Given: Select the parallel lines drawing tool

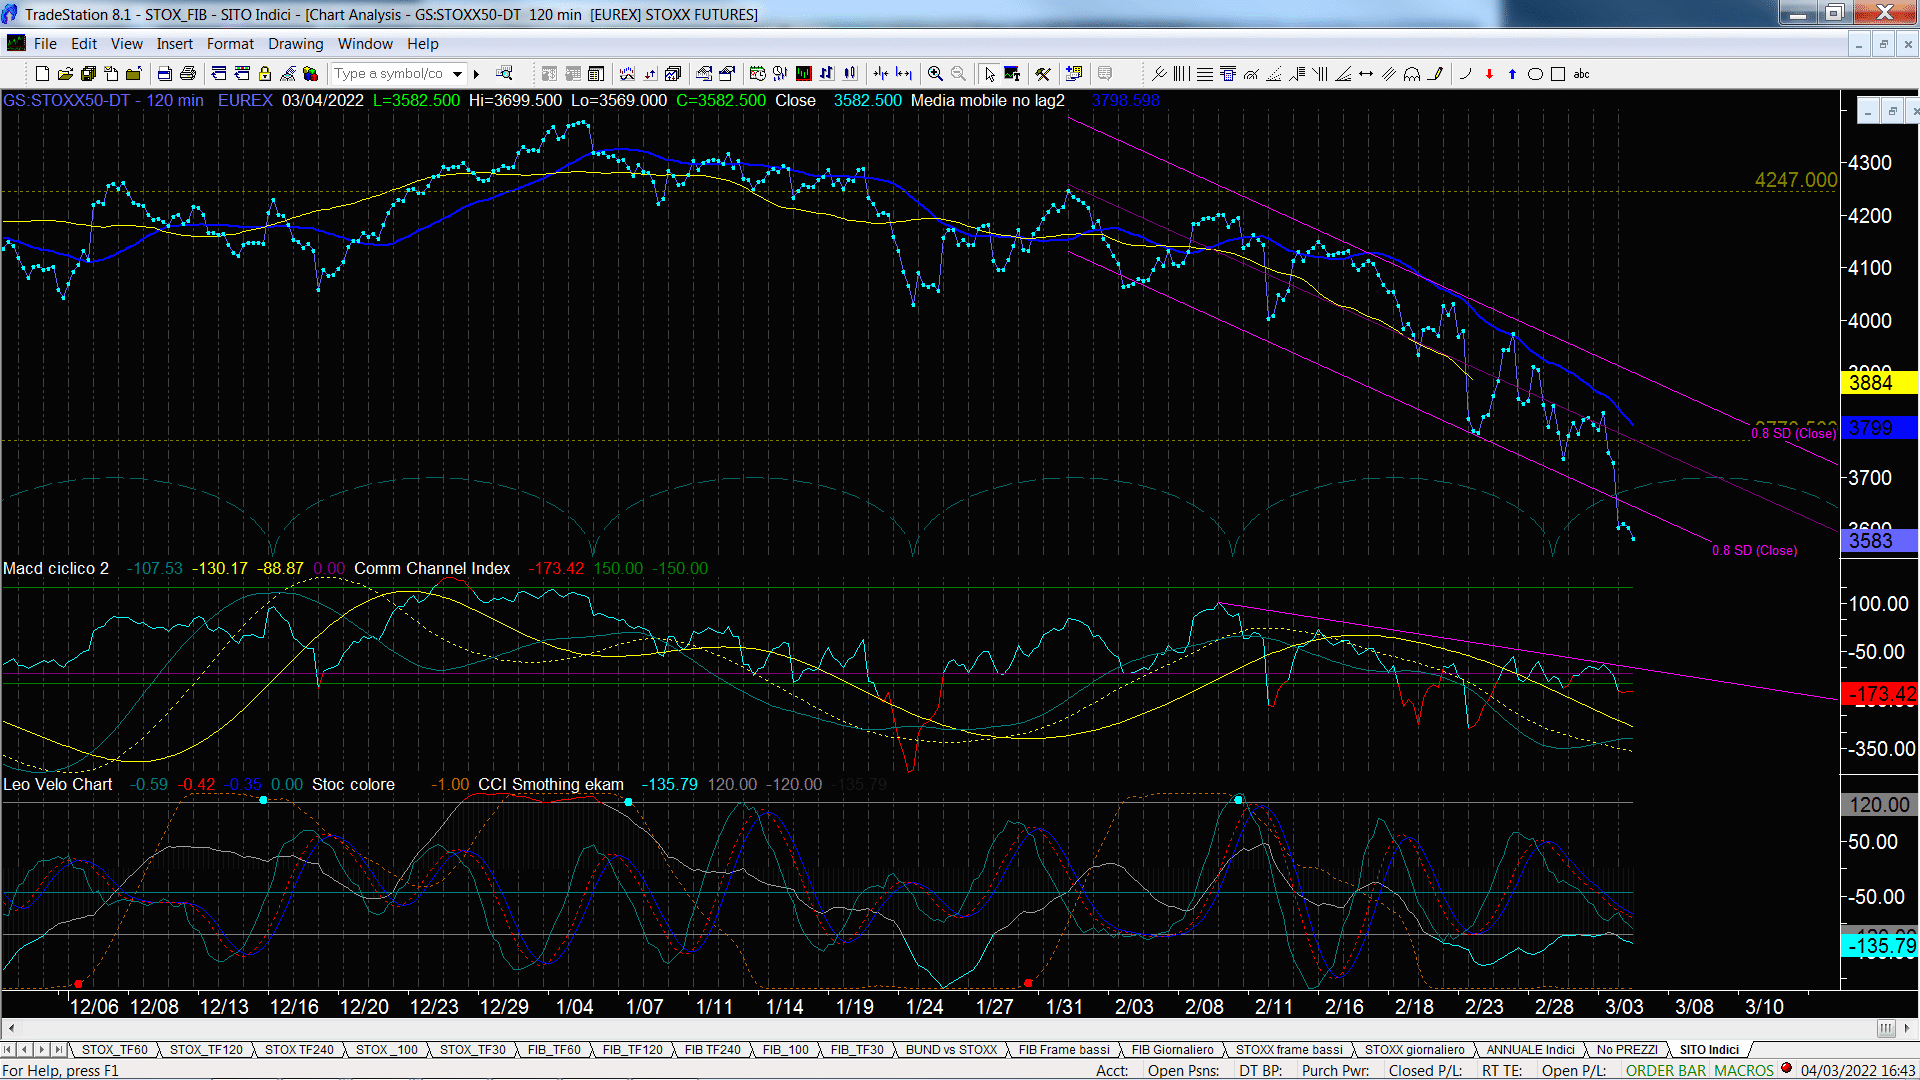Looking at the screenshot, I should click(1389, 73).
